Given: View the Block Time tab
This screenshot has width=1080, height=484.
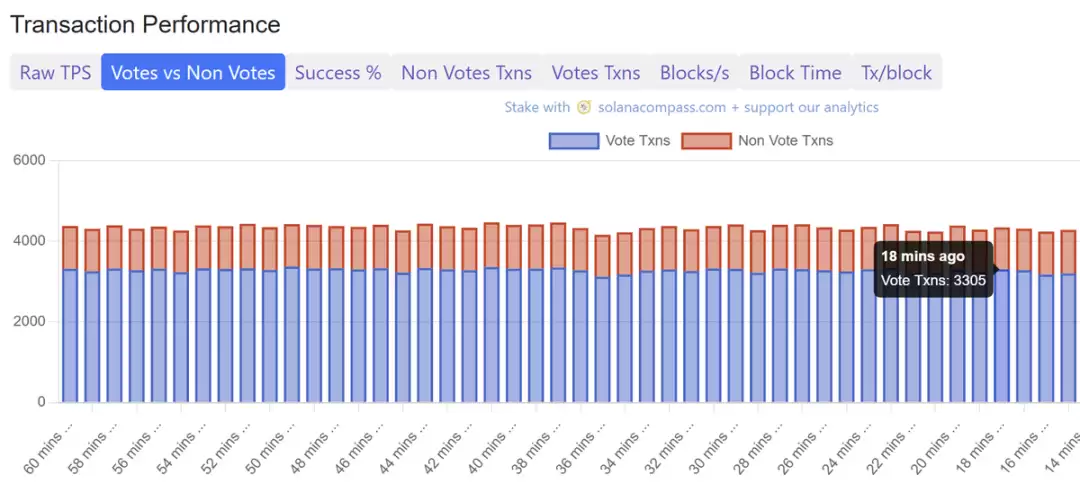Looking at the screenshot, I should pos(795,72).
